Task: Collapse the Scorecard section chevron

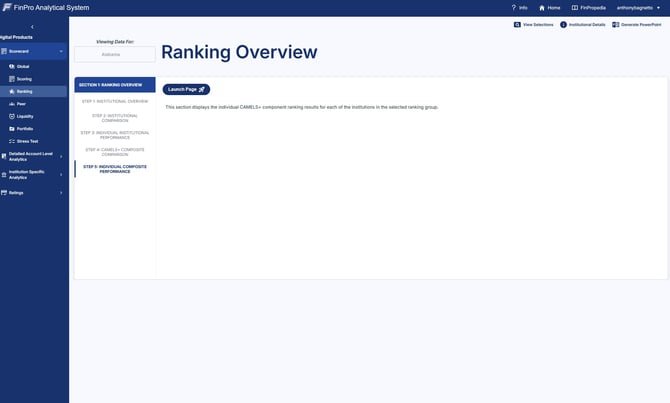Action: (x=61, y=51)
